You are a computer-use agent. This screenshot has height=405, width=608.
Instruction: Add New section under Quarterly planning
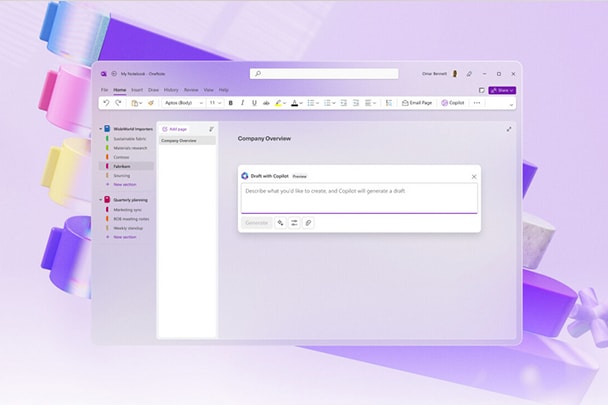124,237
